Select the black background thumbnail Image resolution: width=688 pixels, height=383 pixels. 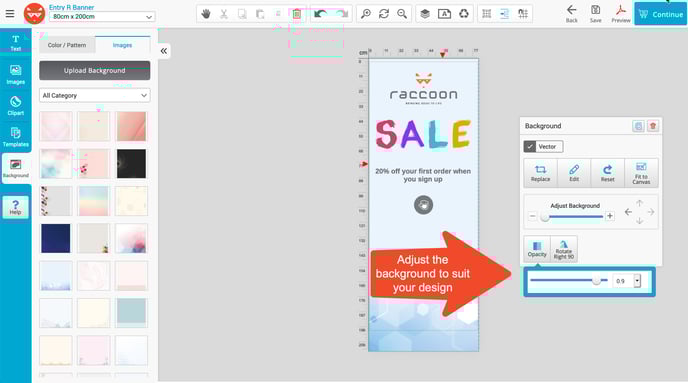(131, 164)
